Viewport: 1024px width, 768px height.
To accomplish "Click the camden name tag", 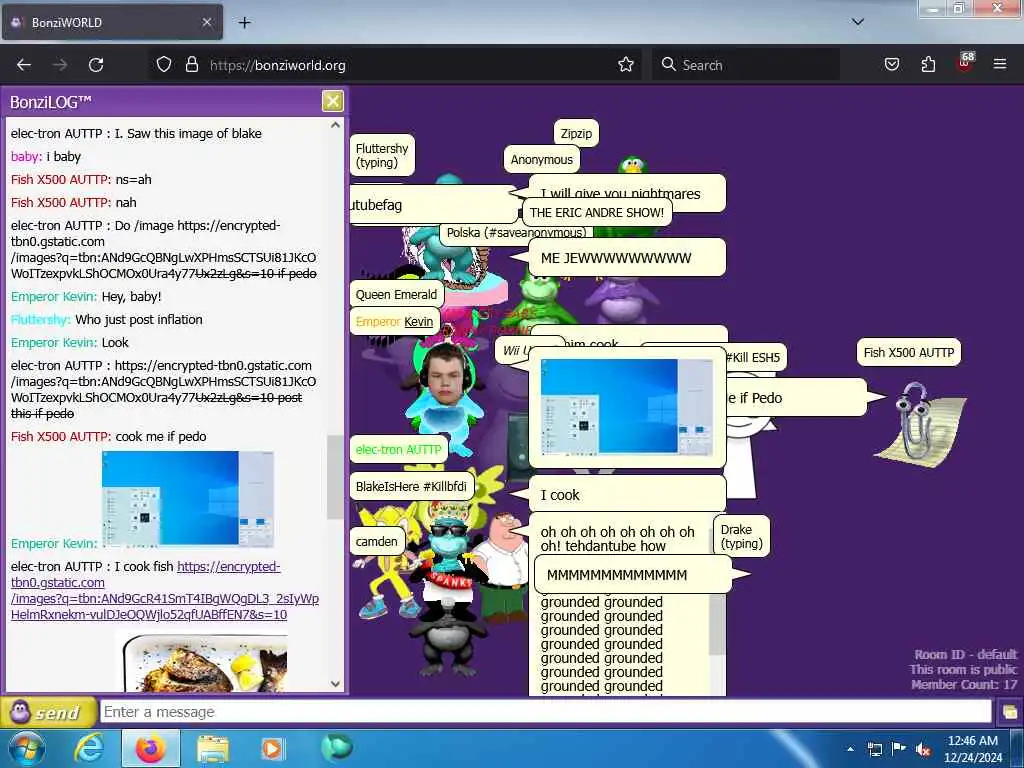I will (377, 541).
